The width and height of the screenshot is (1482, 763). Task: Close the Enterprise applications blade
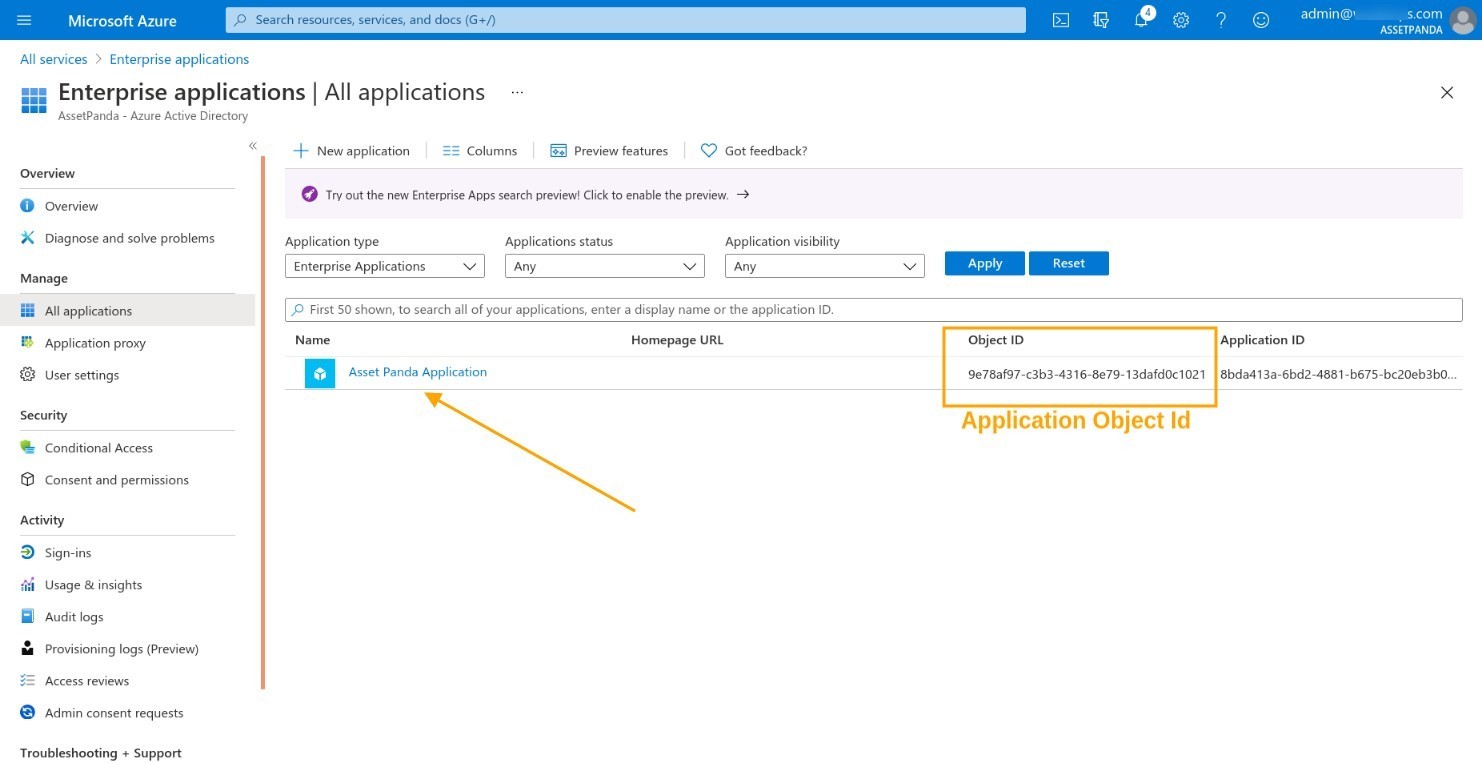tap(1446, 93)
